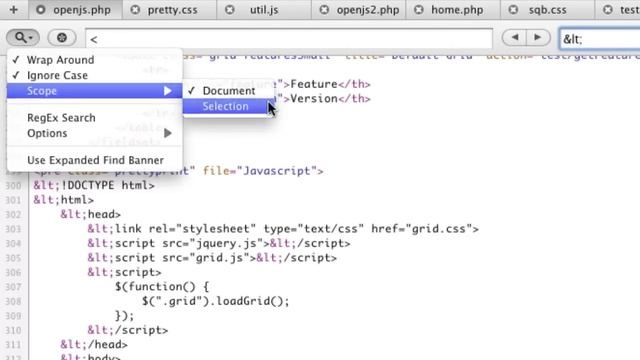The image size is (640, 360).
Task: Click the round close find banner button
Action: point(62,38)
